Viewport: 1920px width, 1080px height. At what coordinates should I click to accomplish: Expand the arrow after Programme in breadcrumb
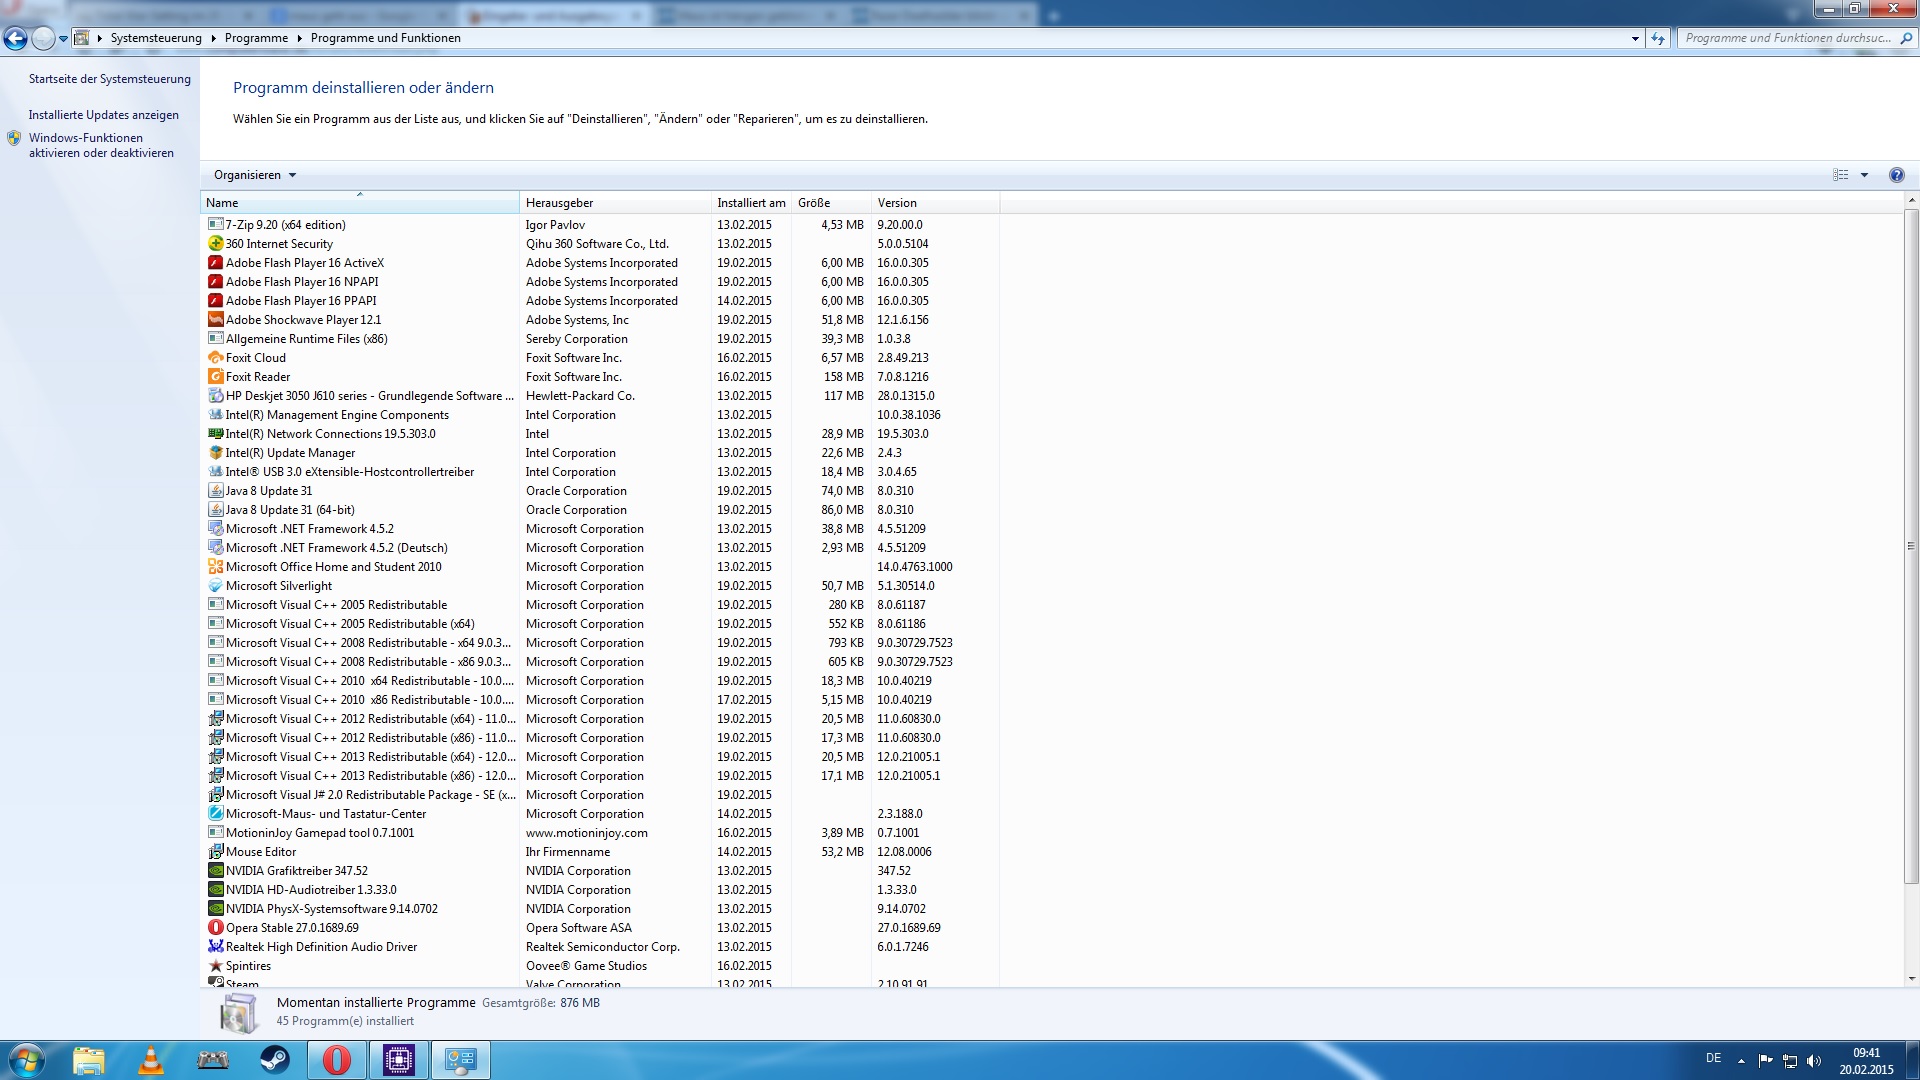[x=299, y=38]
